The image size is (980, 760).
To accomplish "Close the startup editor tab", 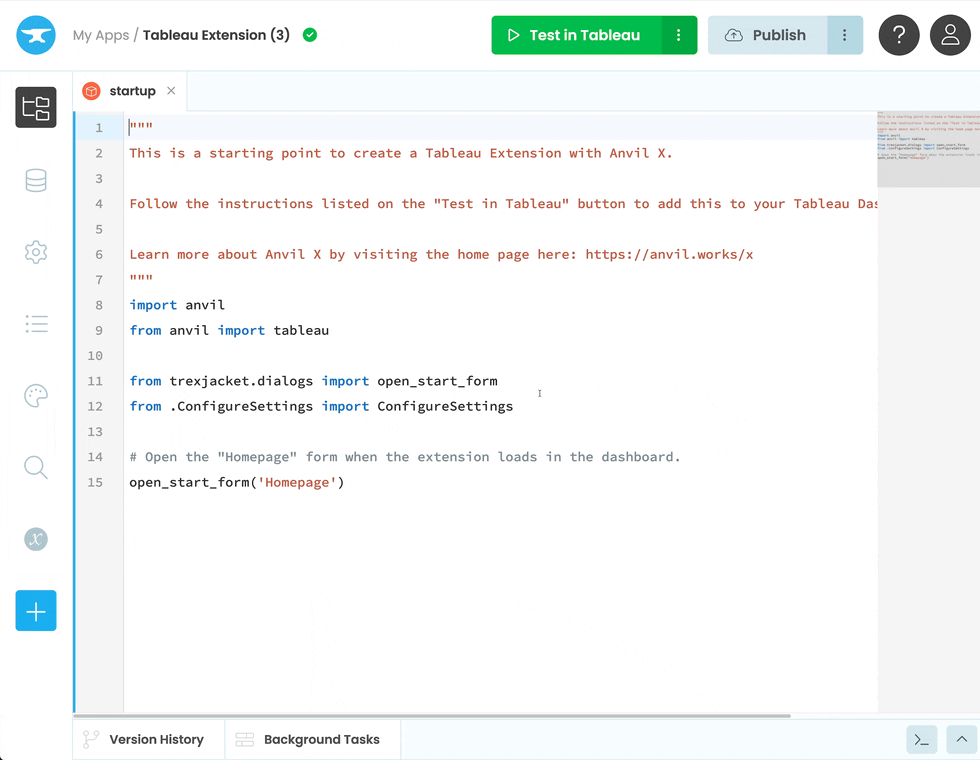I will click(x=171, y=91).
